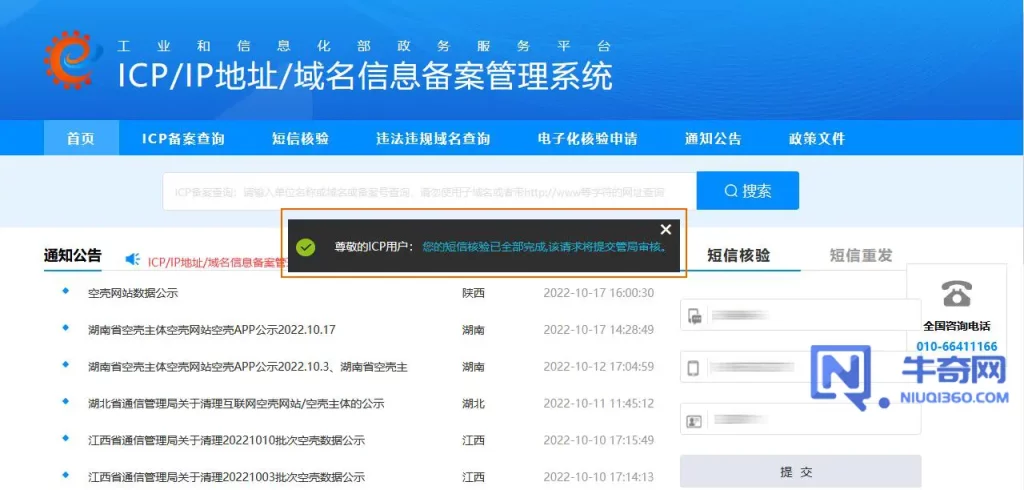Viewport: 1024px width, 490px height.
Task: Click the scrolling red ICP/IP地址 announcement text
Action: pyautogui.click(x=216, y=262)
